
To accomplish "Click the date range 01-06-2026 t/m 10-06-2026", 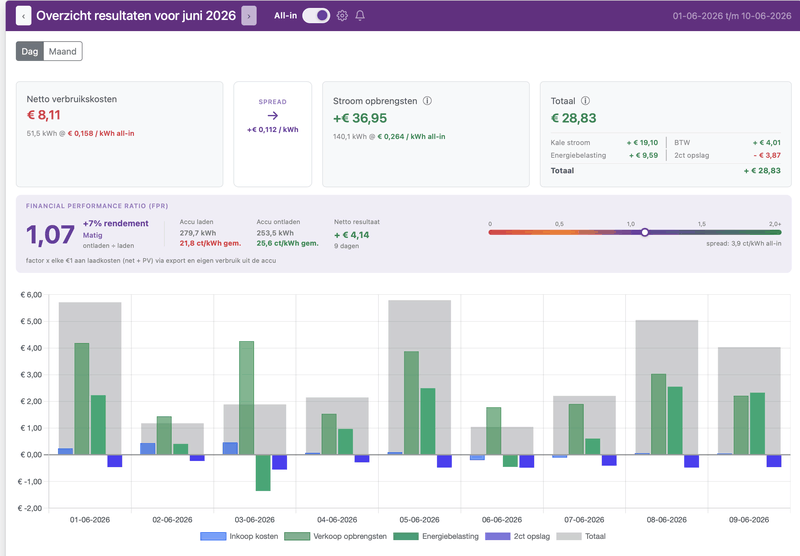I will point(732,16).
